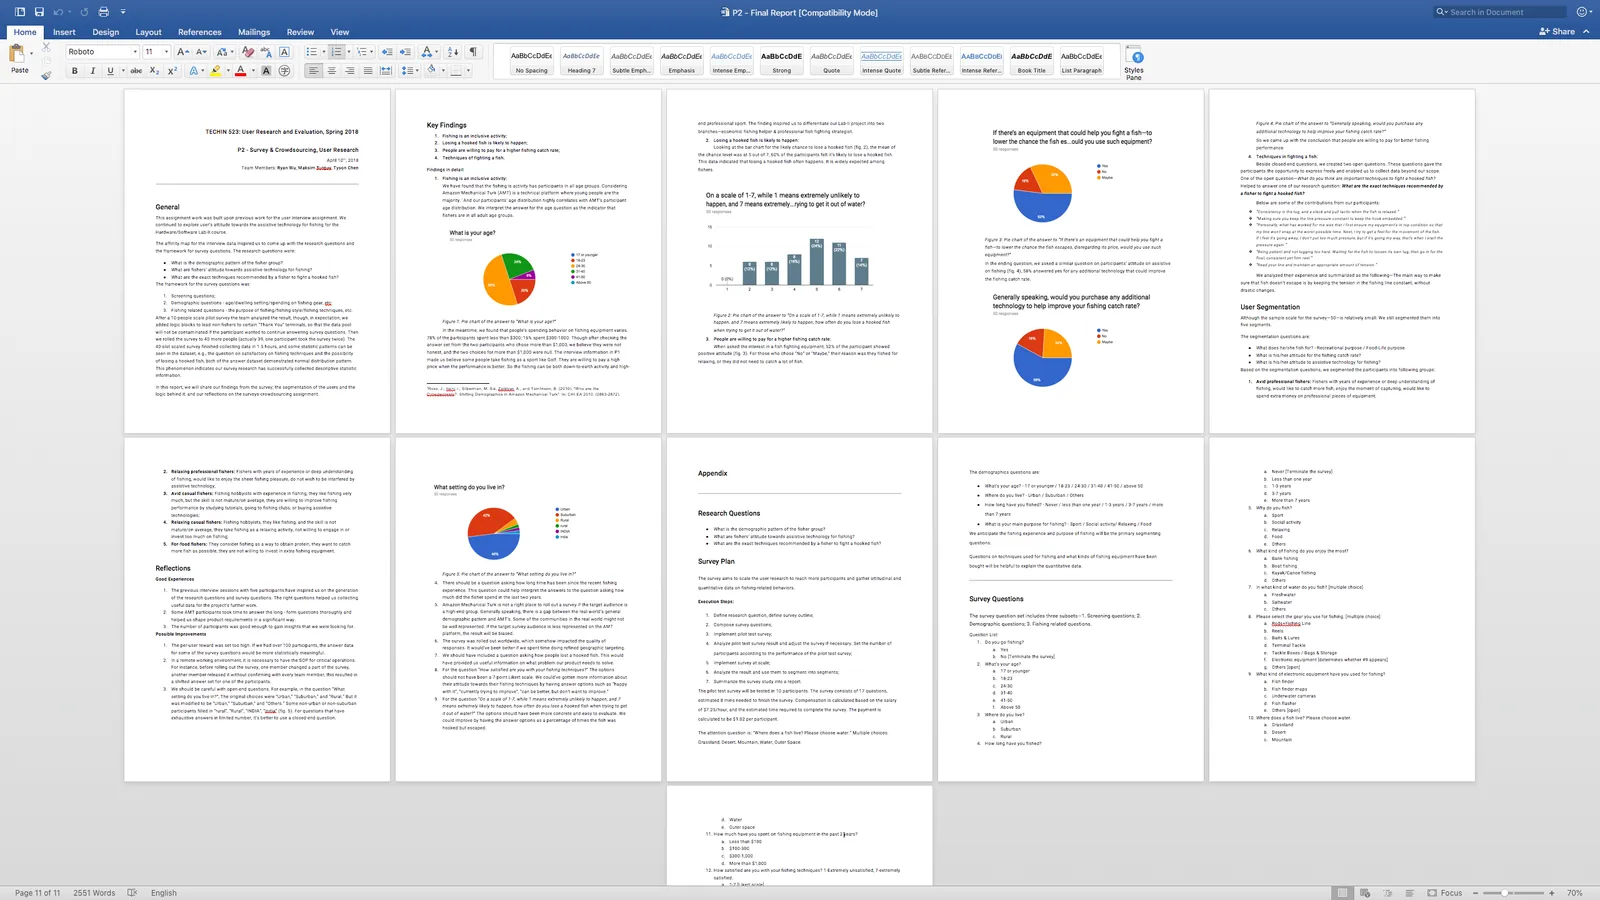
Task: Click the Format Painter brush icon
Action: [x=46, y=74]
